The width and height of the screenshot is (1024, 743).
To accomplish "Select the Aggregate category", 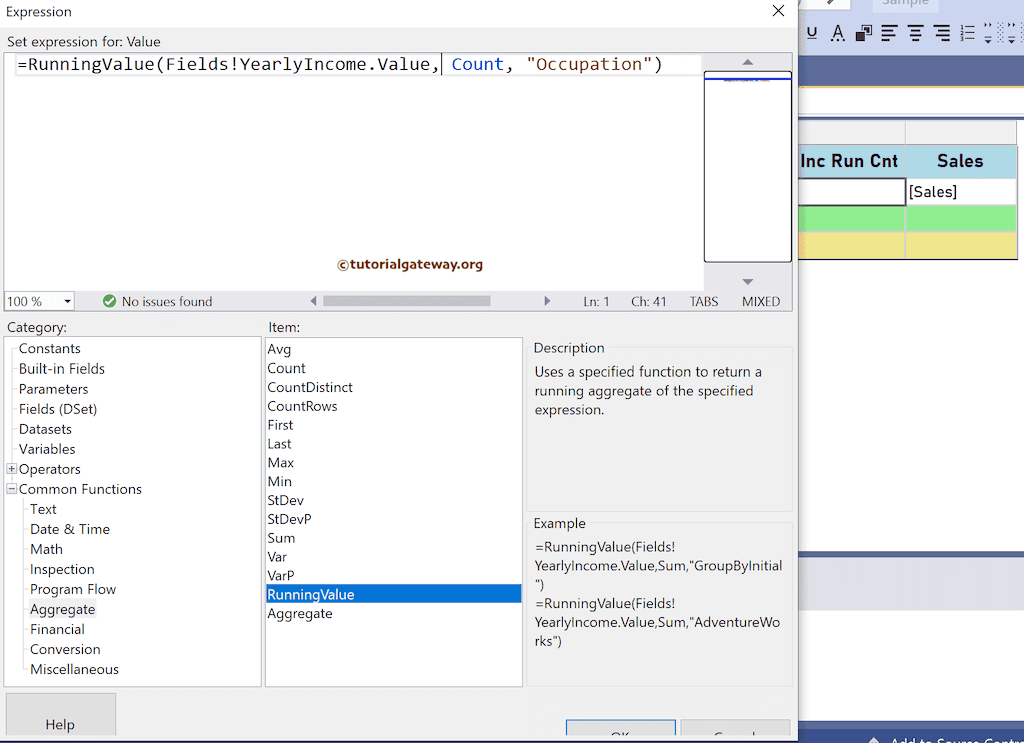I will [x=62, y=609].
